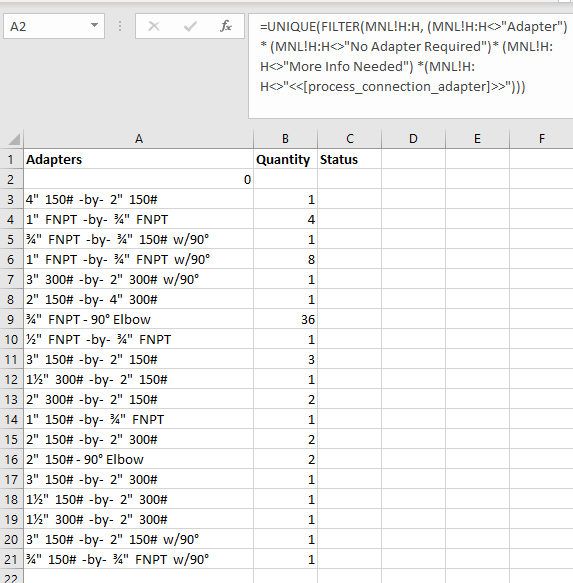This screenshot has height=583, width=573.
Task: Select row 2 header
Action: (12, 179)
